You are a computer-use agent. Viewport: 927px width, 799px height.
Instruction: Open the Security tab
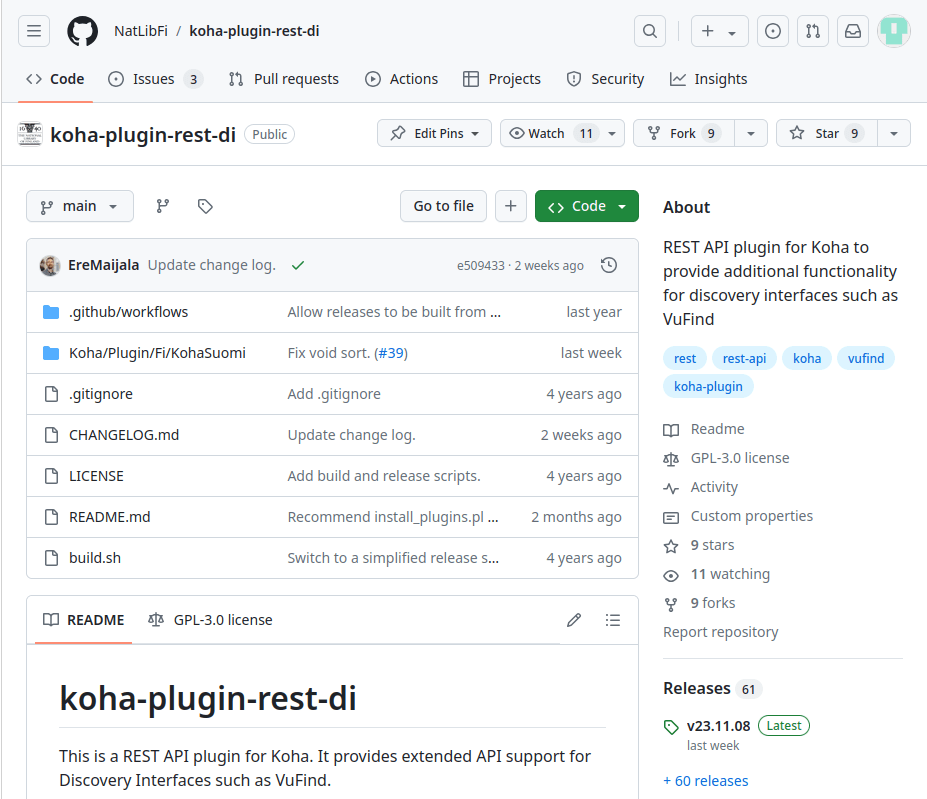click(x=605, y=79)
